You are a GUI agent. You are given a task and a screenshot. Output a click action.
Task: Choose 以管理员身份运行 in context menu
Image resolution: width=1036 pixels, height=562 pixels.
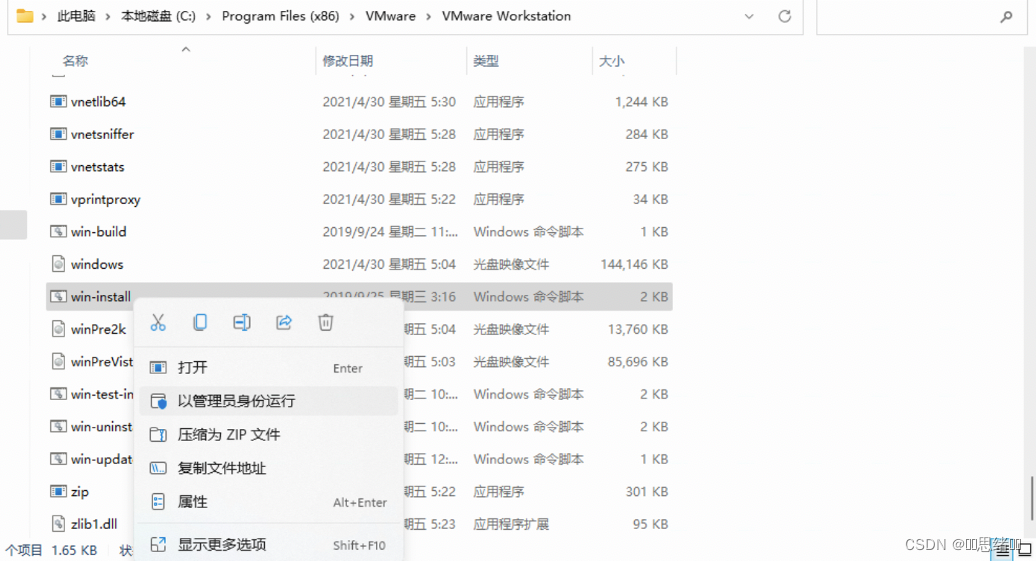[x=268, y=401]
